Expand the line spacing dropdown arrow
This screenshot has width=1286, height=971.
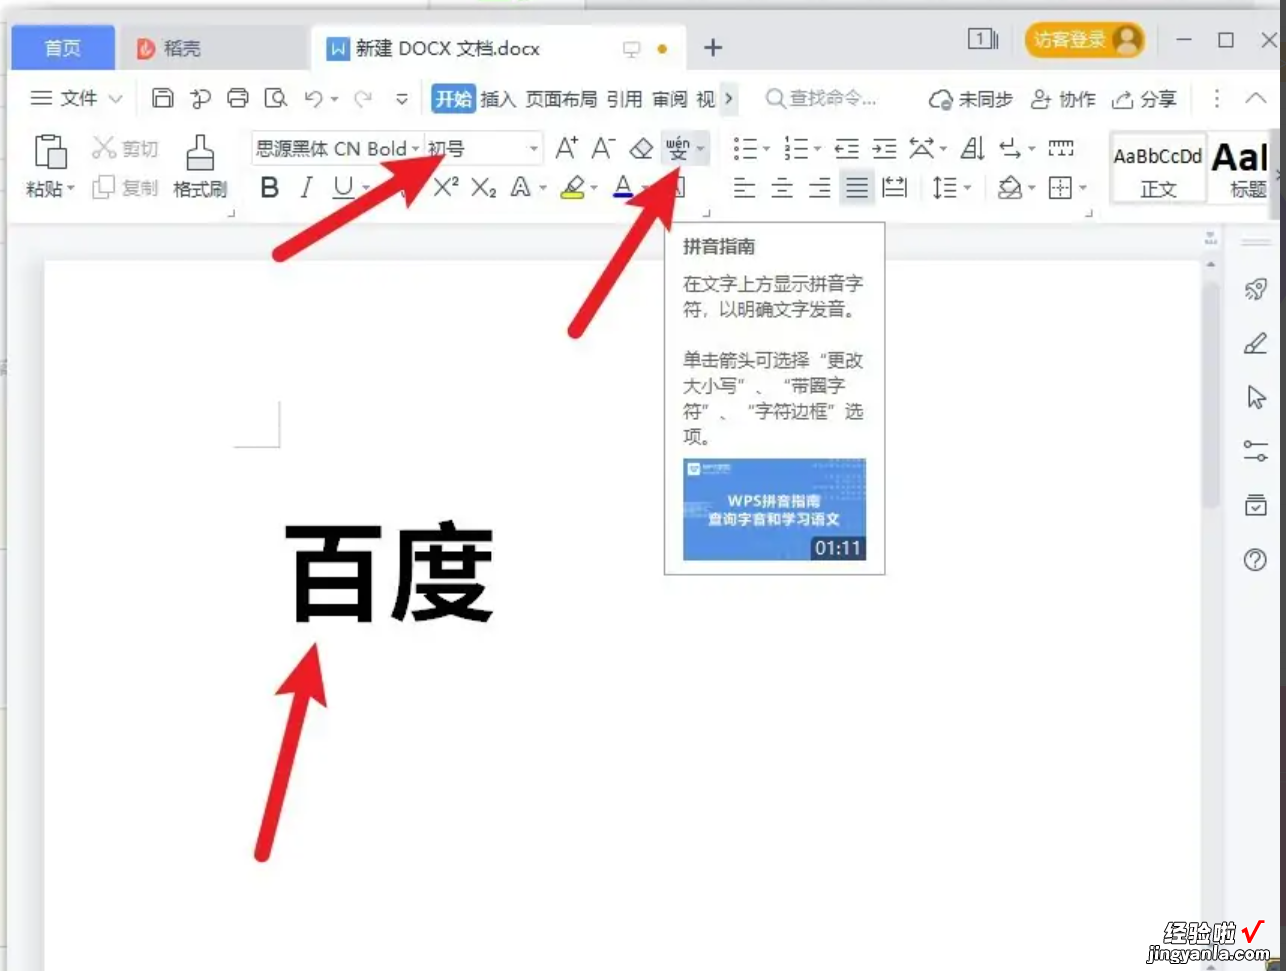pos(967,187)
